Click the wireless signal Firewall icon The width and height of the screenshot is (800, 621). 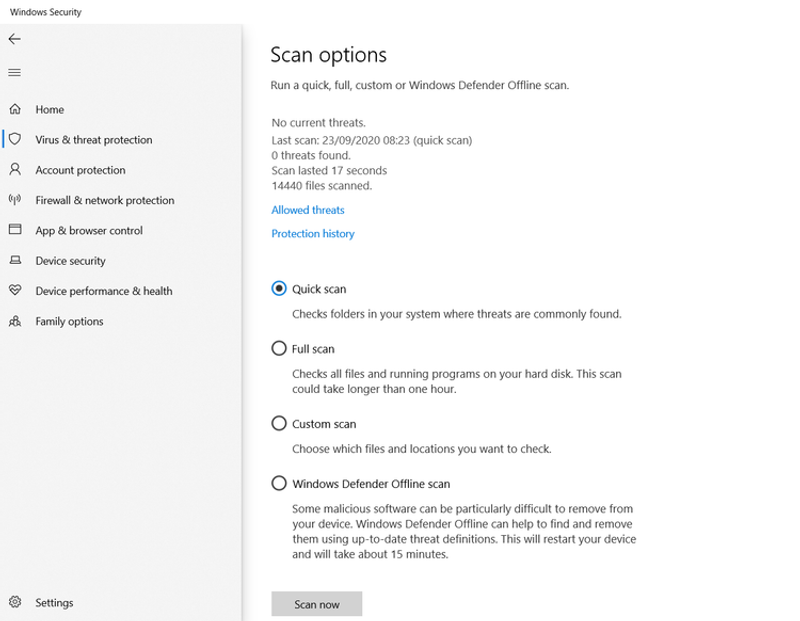(15, 199)
